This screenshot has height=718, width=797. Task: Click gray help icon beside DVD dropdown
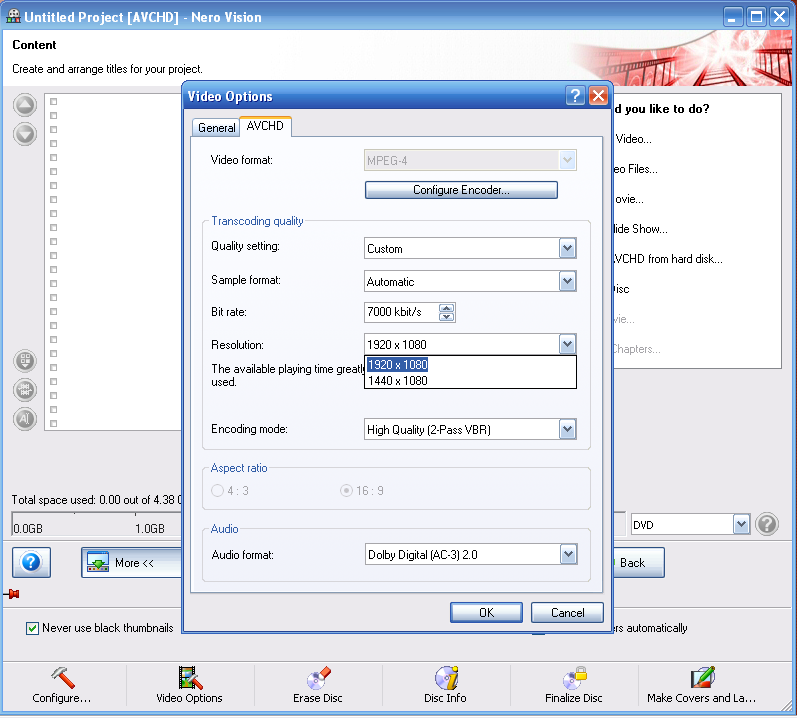coord(767,524)
